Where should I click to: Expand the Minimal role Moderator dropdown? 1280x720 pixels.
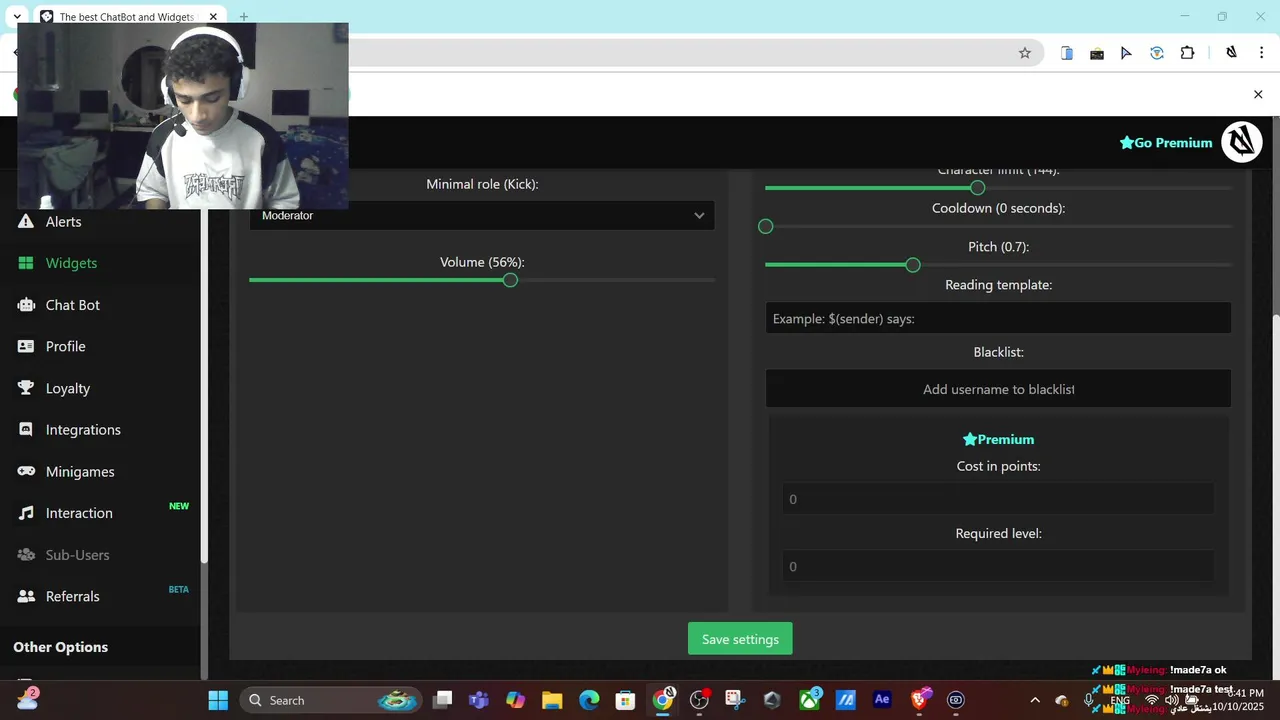[482, 215]
